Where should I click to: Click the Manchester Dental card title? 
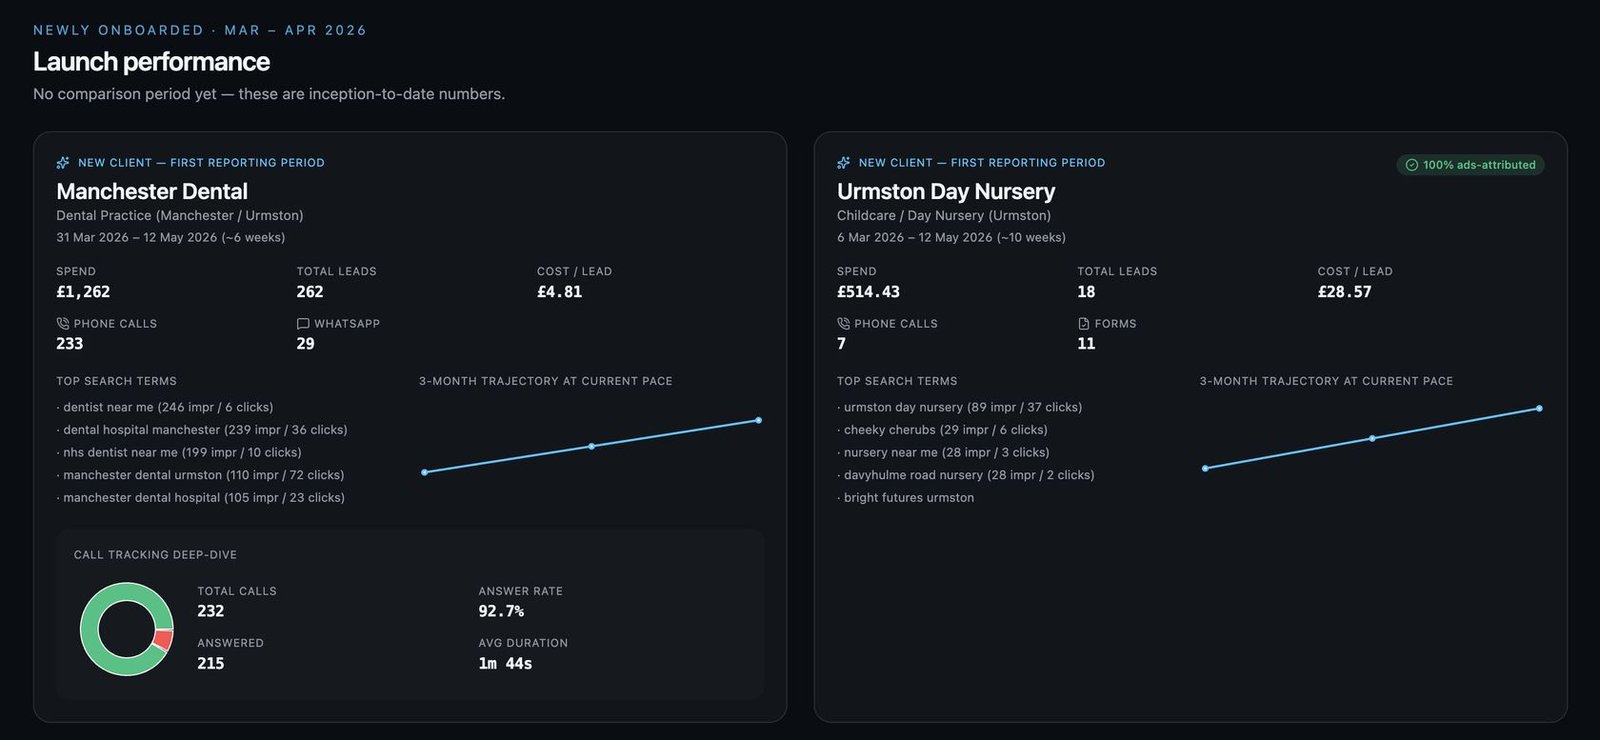(x=152, y=191)
